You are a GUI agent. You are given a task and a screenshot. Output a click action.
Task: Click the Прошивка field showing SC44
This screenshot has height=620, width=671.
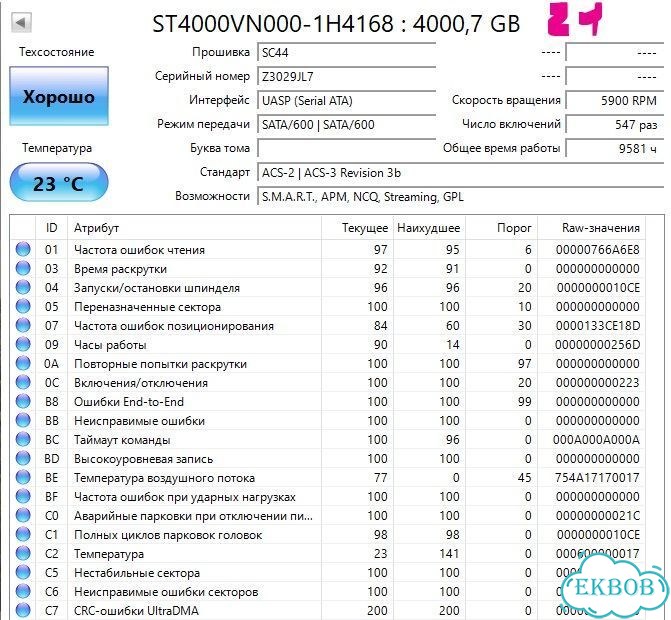click(346, 53)
